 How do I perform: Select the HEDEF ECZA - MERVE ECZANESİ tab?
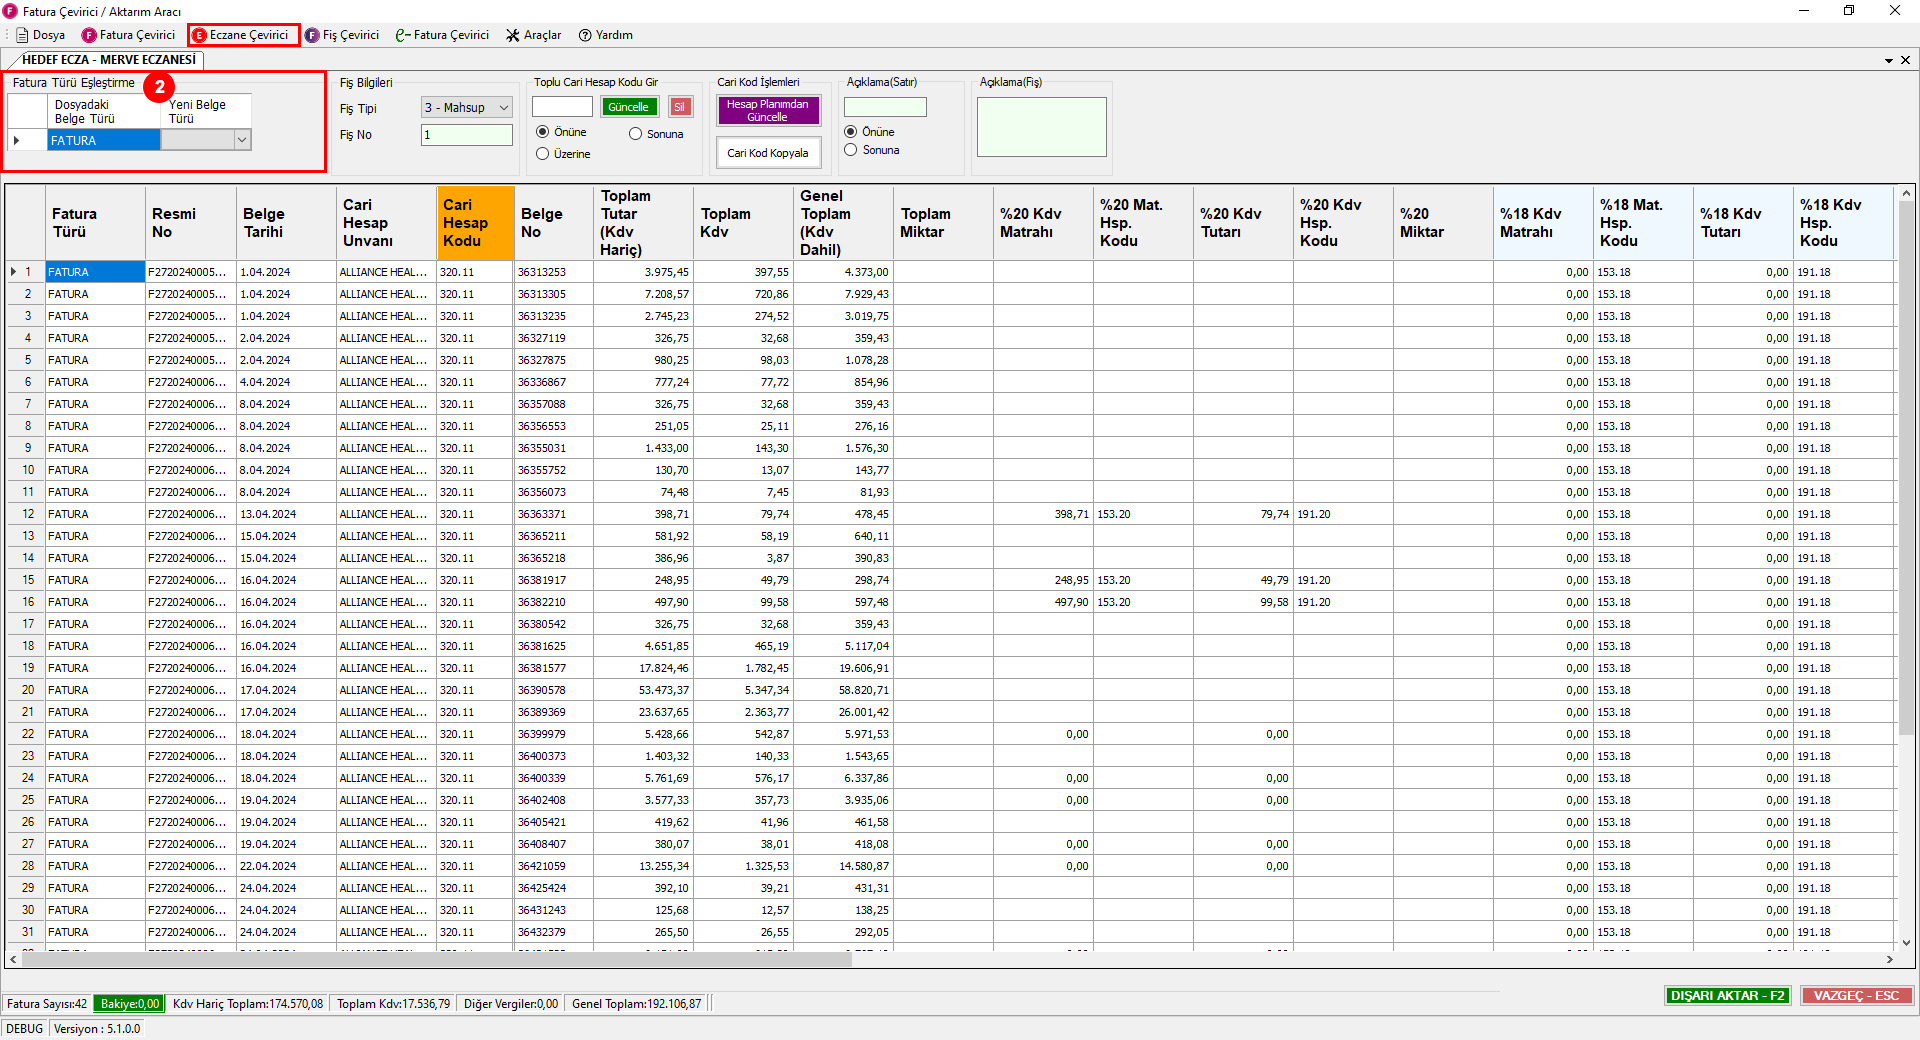click(108, 60)
